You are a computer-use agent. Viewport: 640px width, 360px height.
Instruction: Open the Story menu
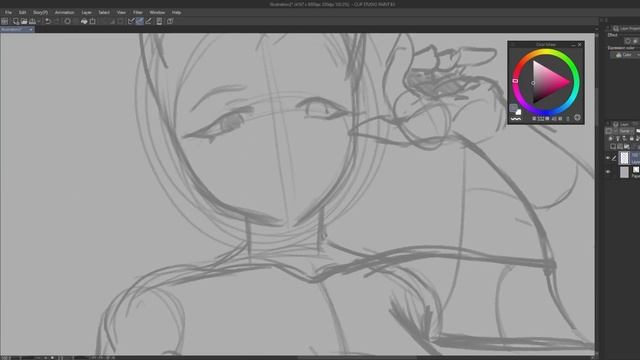(40, 13)
